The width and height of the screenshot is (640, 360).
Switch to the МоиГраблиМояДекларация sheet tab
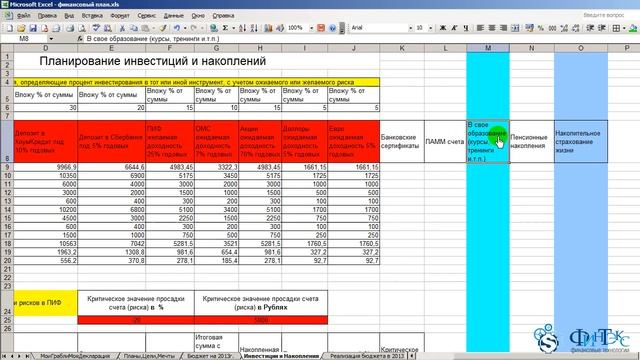(x=75, y=356)
